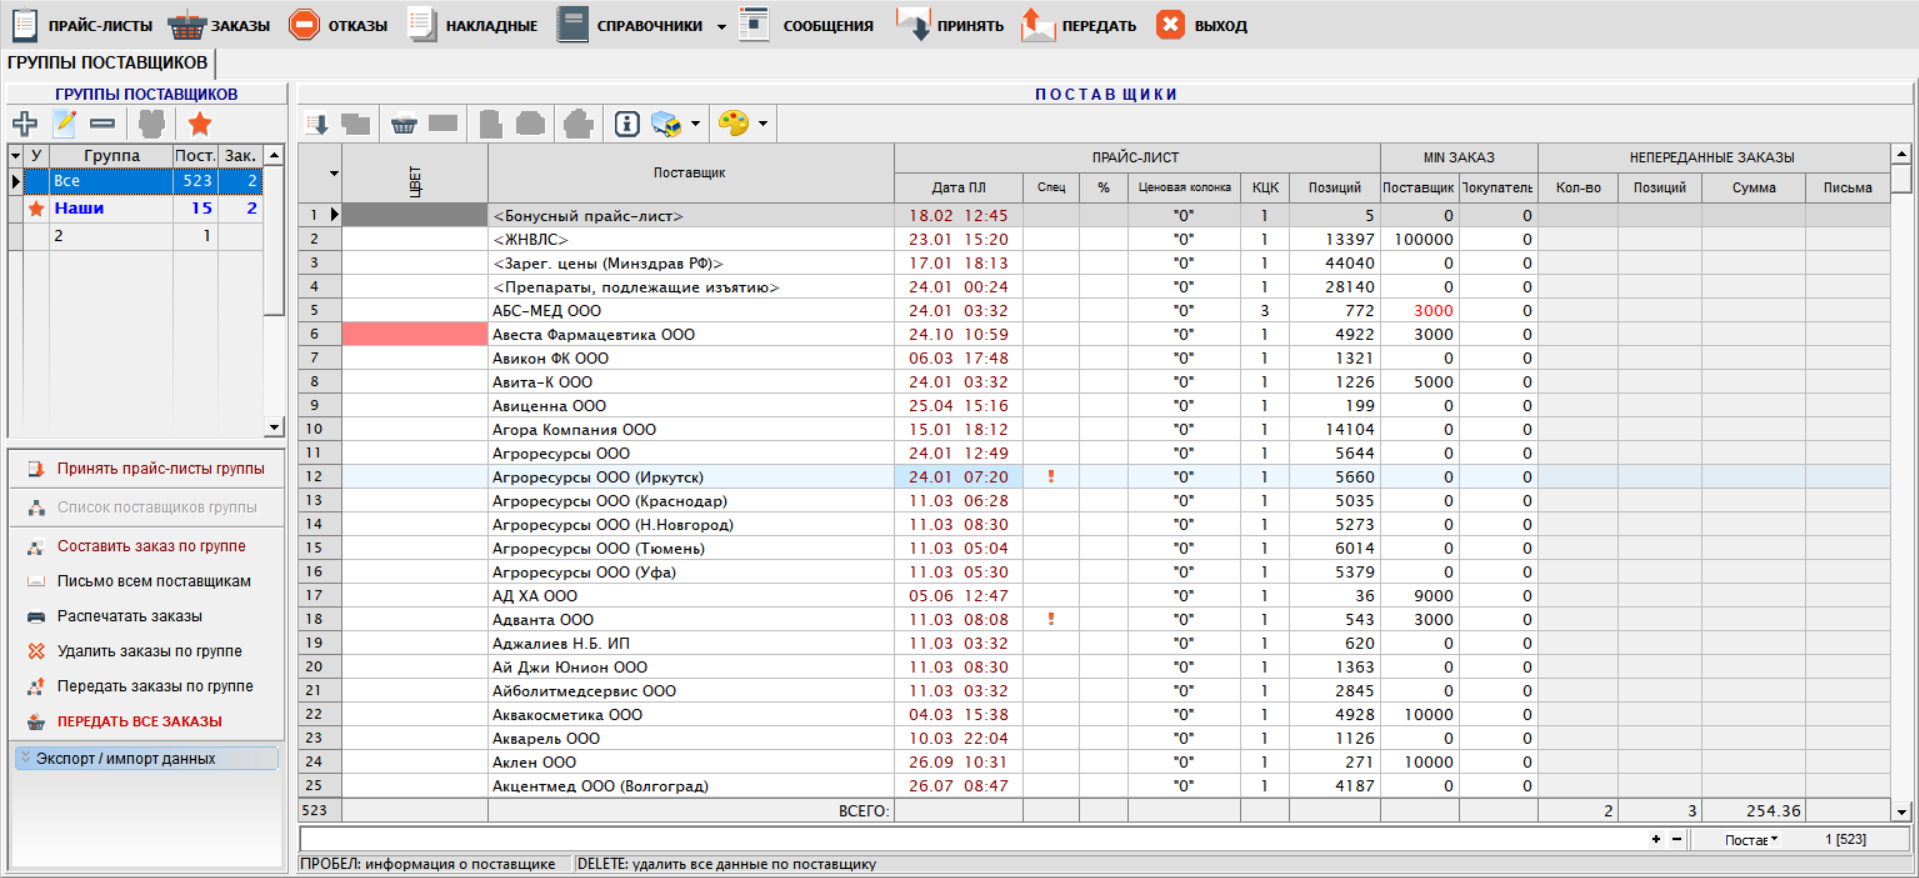Image resolution: width=1919 pixels, height=878 pixels.
Task: Click the minus button beside the search field
Action: pyautogui.click(x=1677, y=839)
